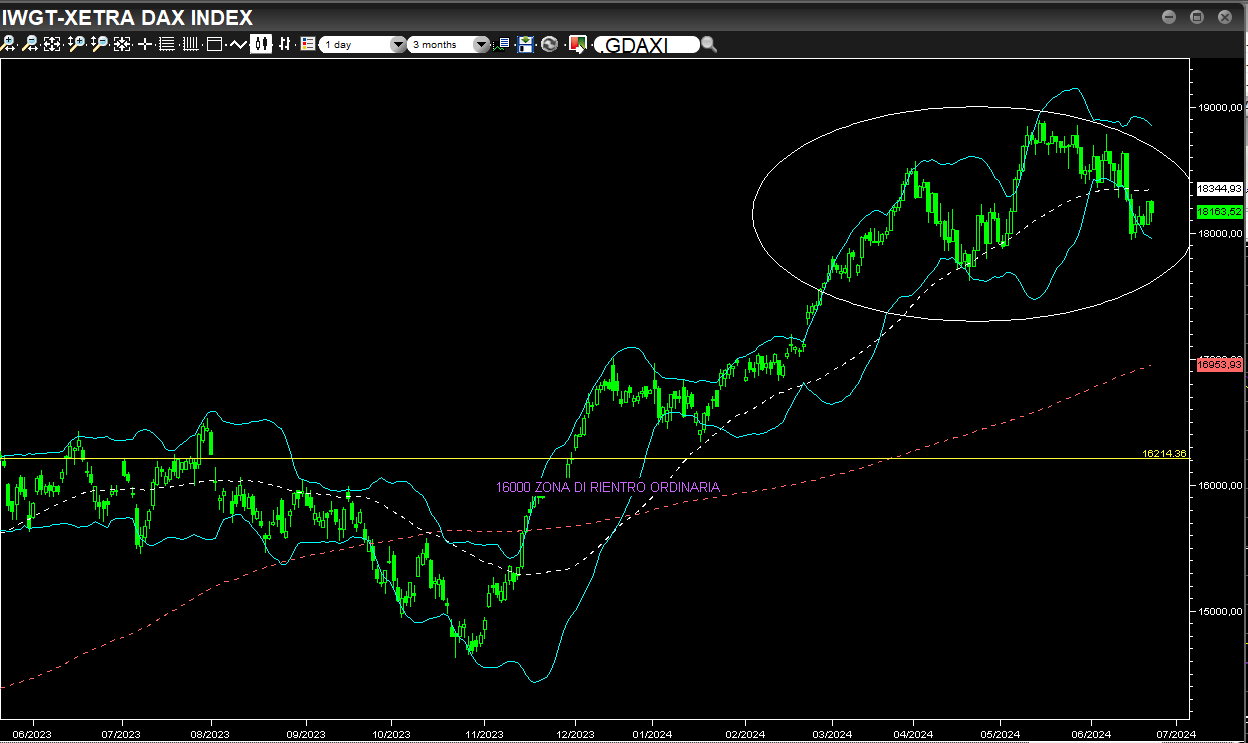Click the first zoom in magnifier icon
Viewport: 1248px width, 743px height.
[8, 44]
